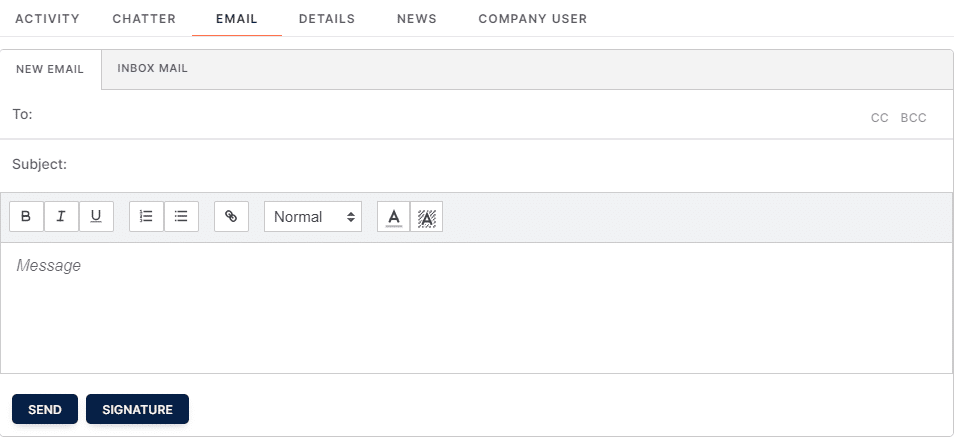Insert a hyperlink in the message
Viewport: 960px width, 445px height.
[x=231, y=217]
